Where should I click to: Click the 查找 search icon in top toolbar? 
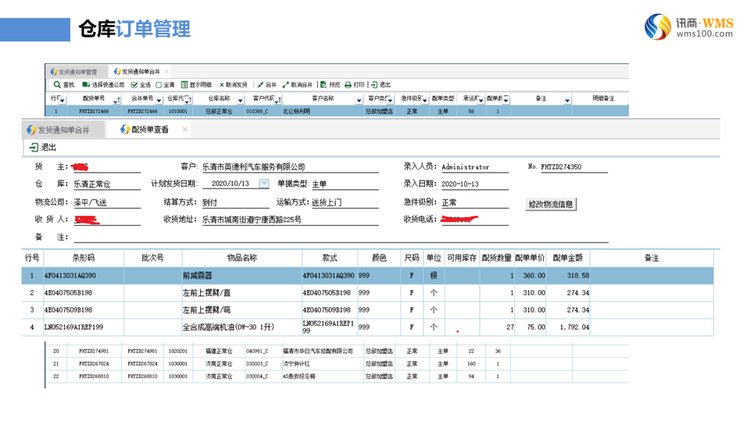(57, 85)
